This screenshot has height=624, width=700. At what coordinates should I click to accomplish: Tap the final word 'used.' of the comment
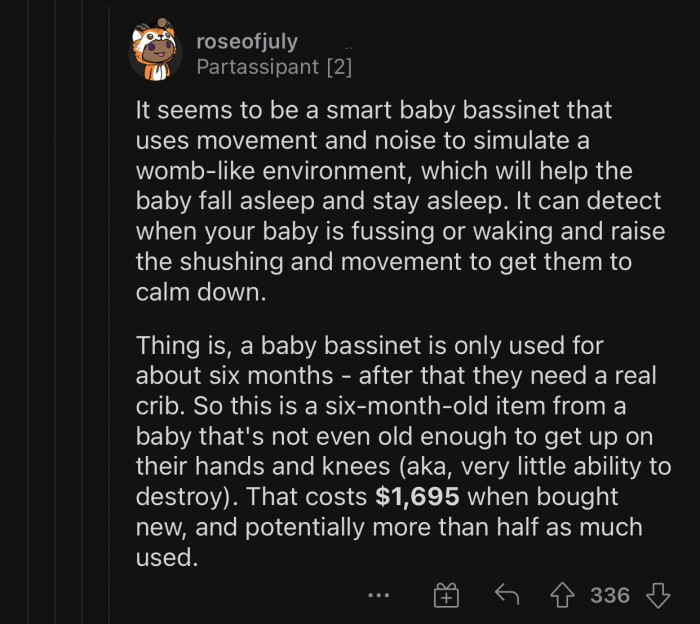[167, 558]
